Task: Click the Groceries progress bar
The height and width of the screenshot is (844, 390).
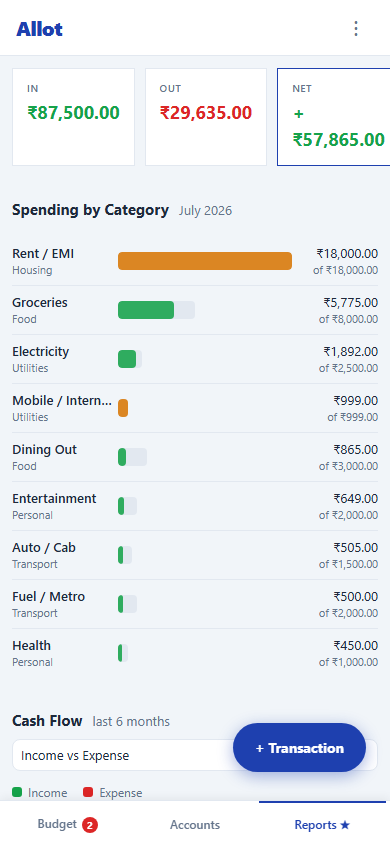Action: click(x=156, y=310)
